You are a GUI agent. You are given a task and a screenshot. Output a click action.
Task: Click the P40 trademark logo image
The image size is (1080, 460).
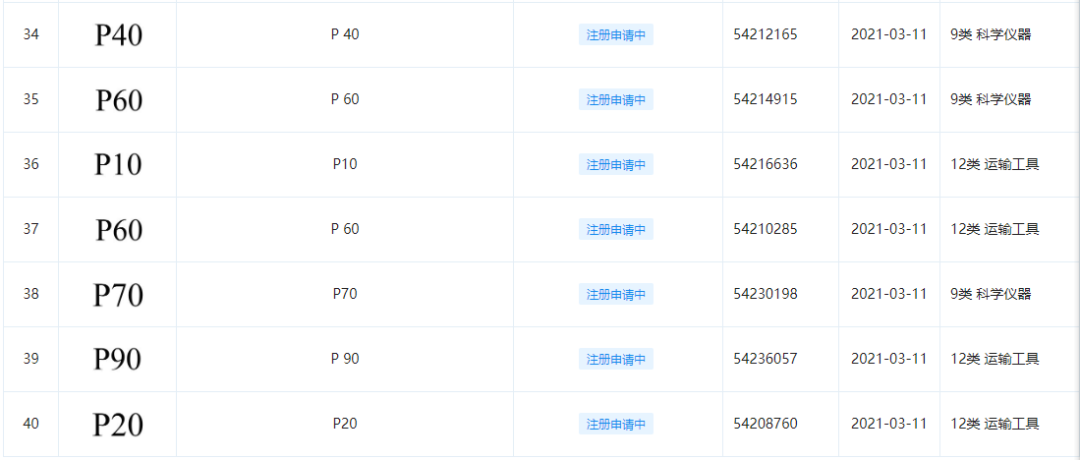click(118, 36)
